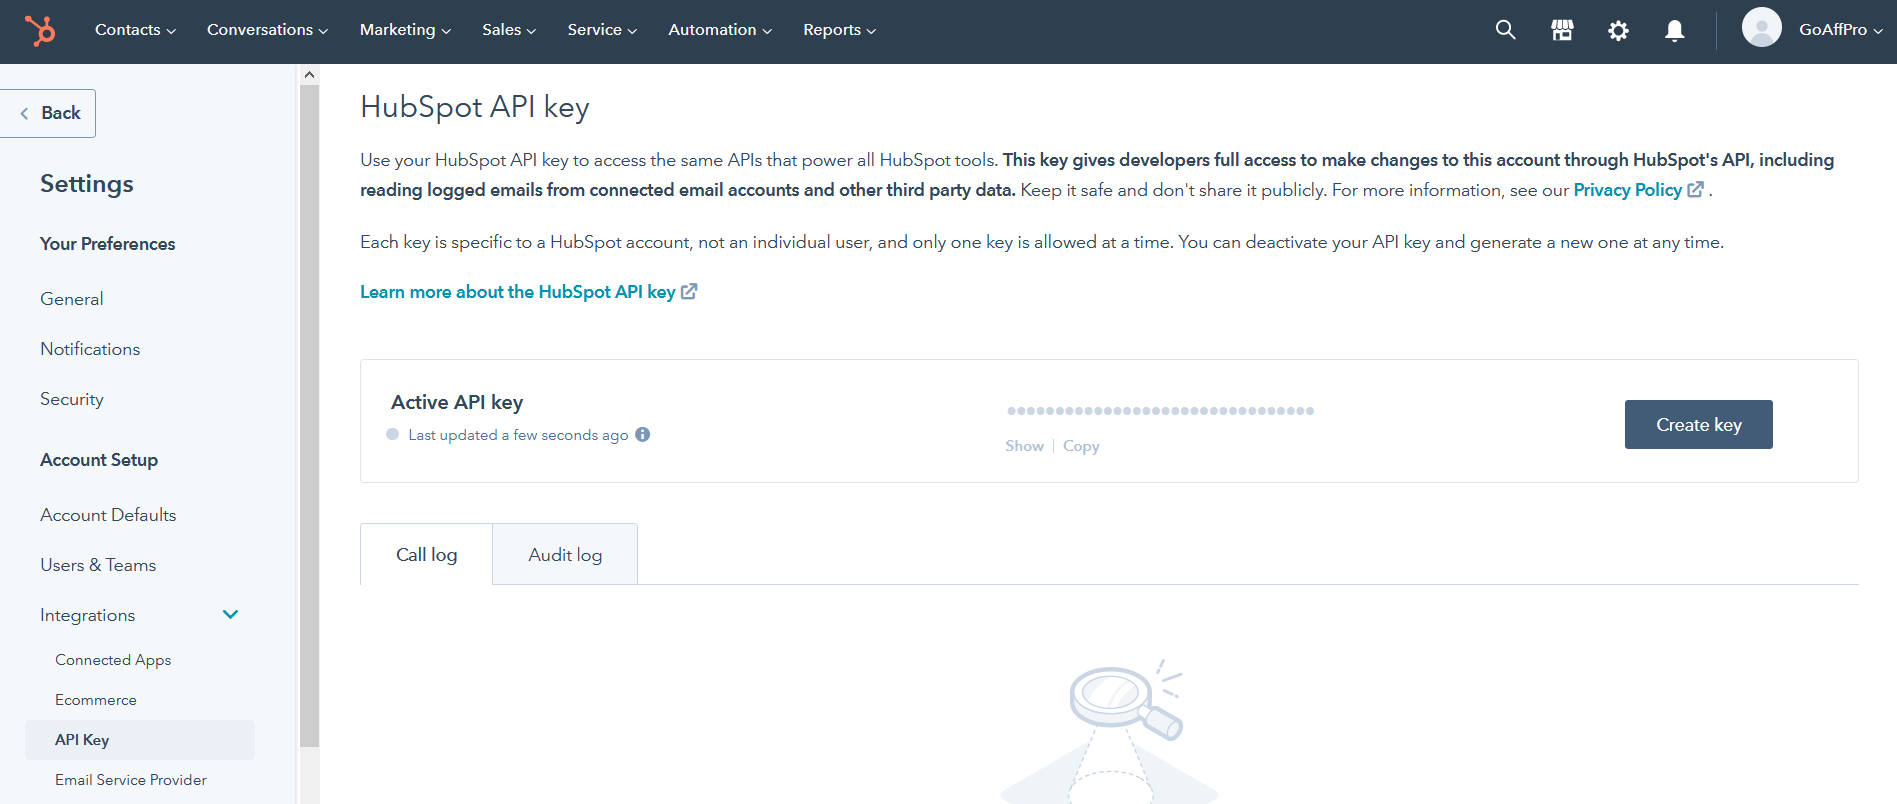Open Users & Teams in sidebar

(98, 565)
